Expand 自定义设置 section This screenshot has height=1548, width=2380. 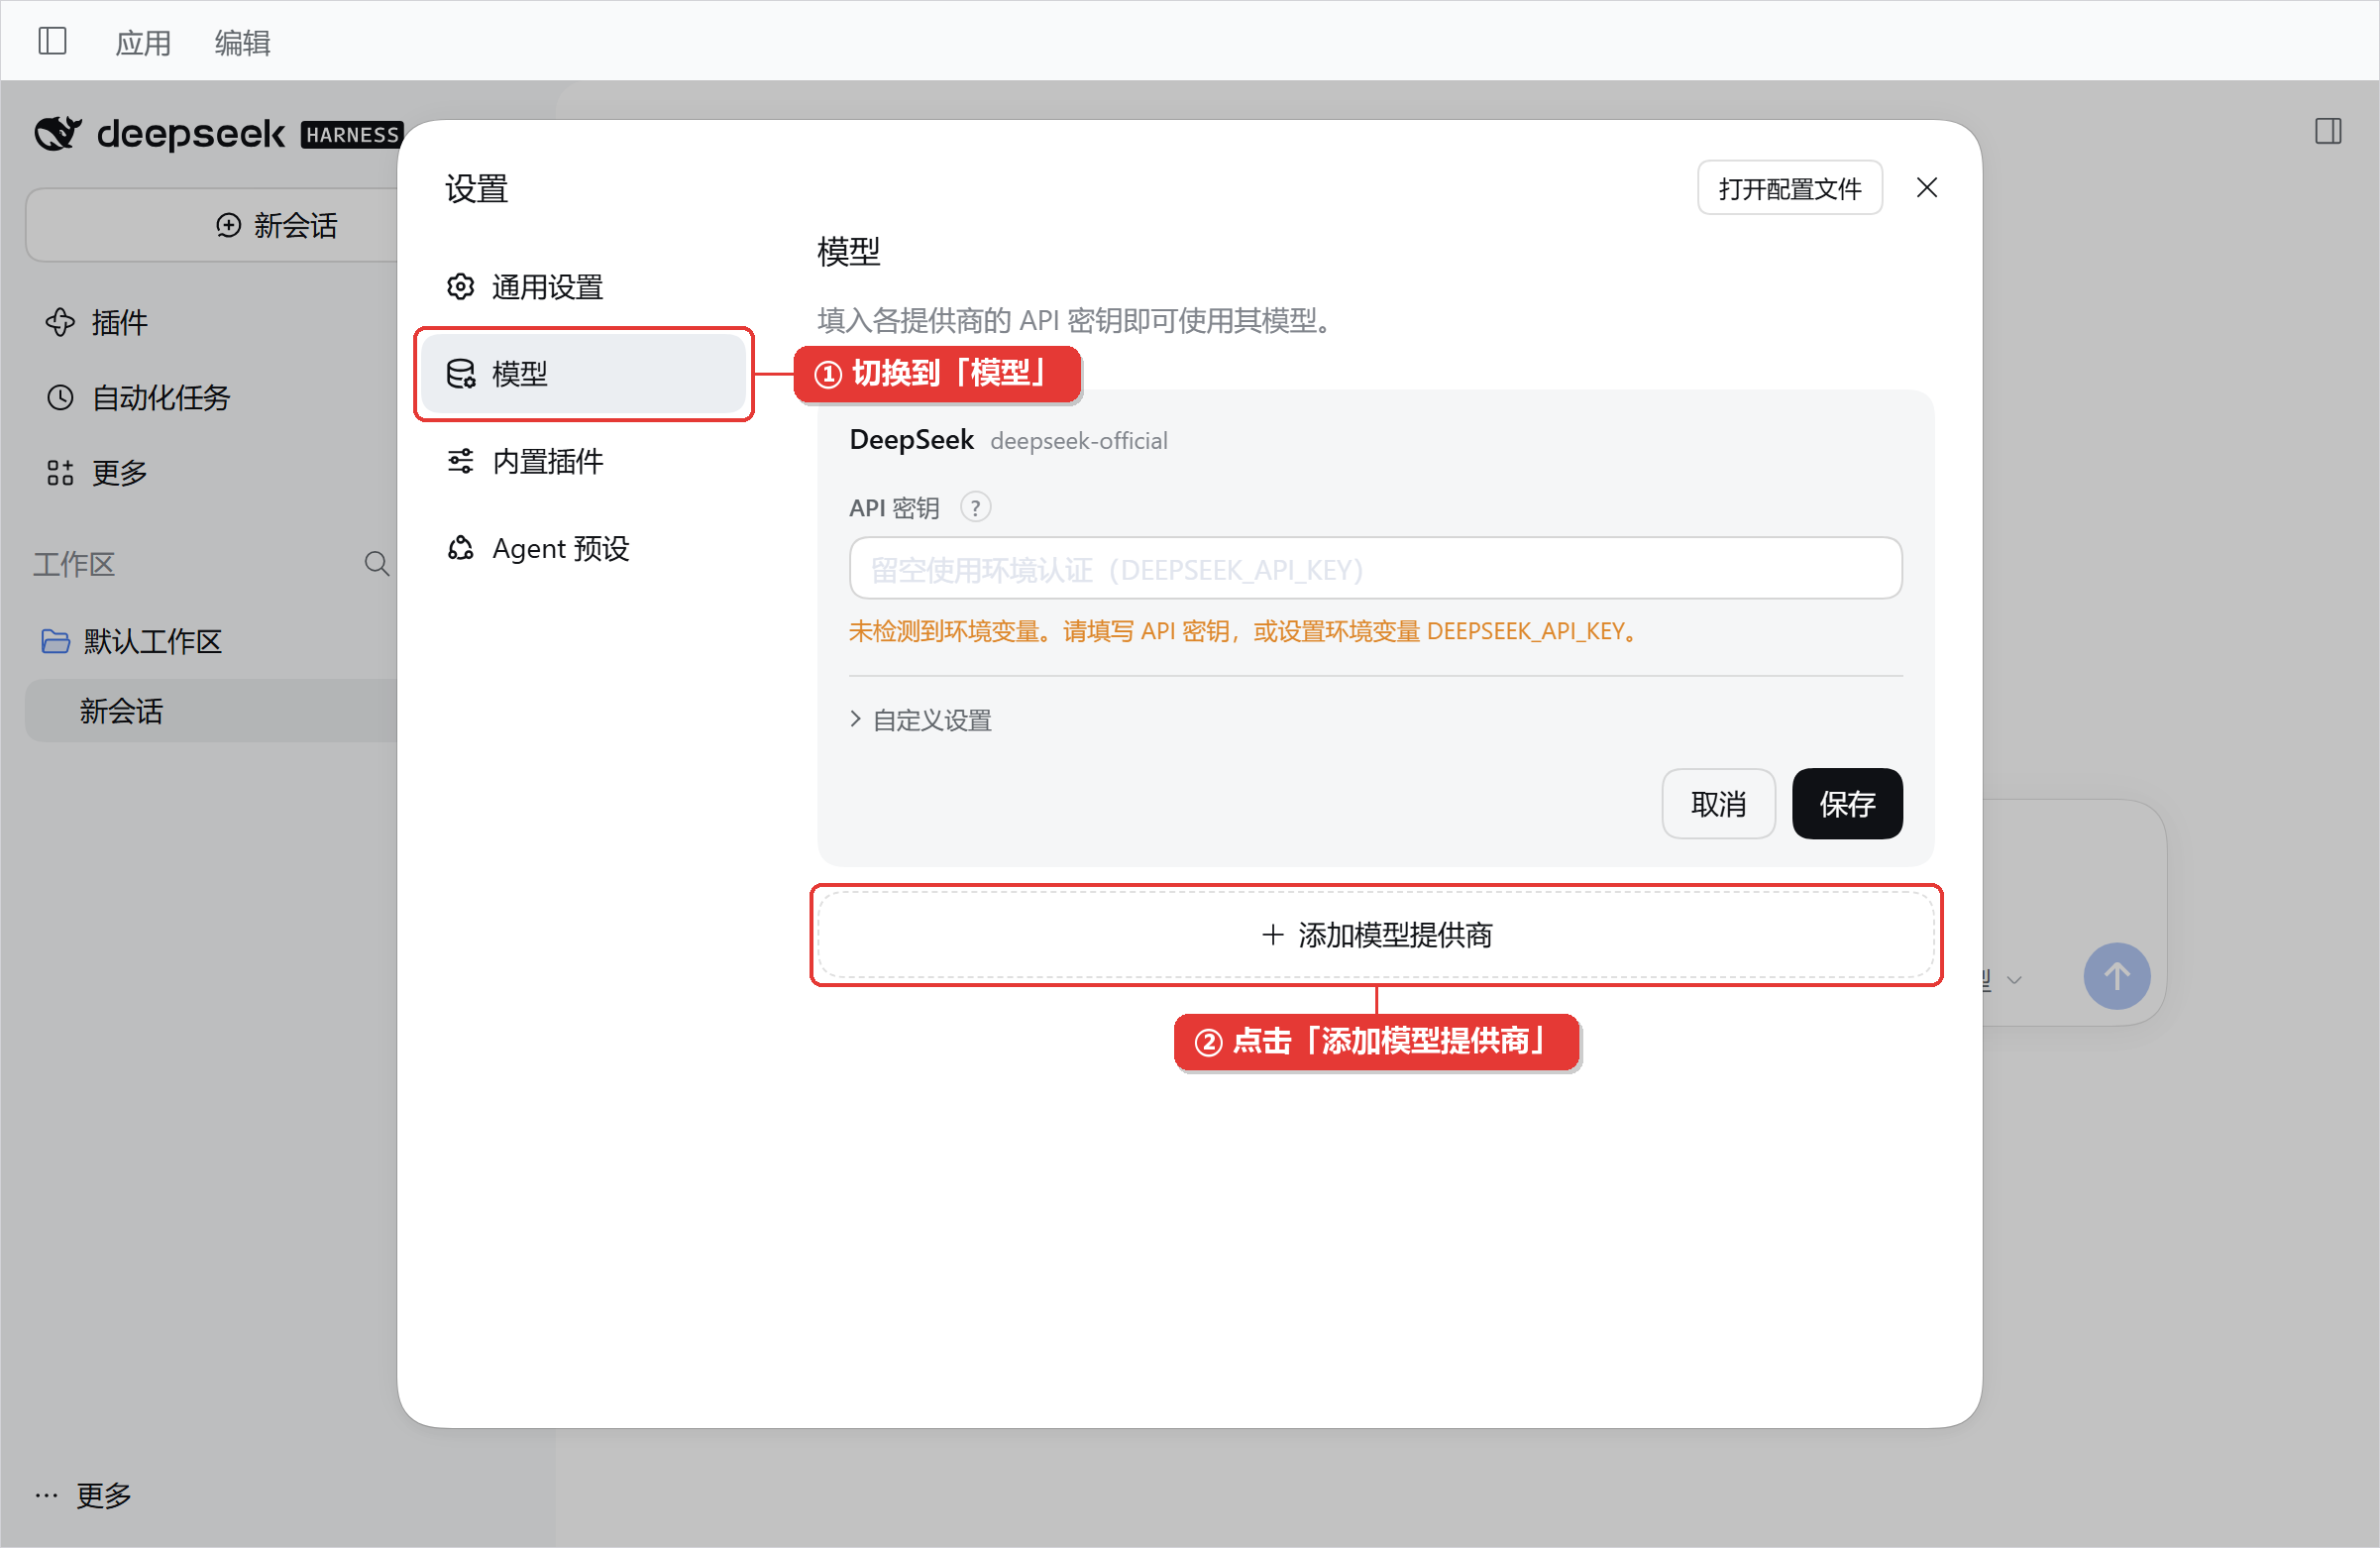[921, 720]
